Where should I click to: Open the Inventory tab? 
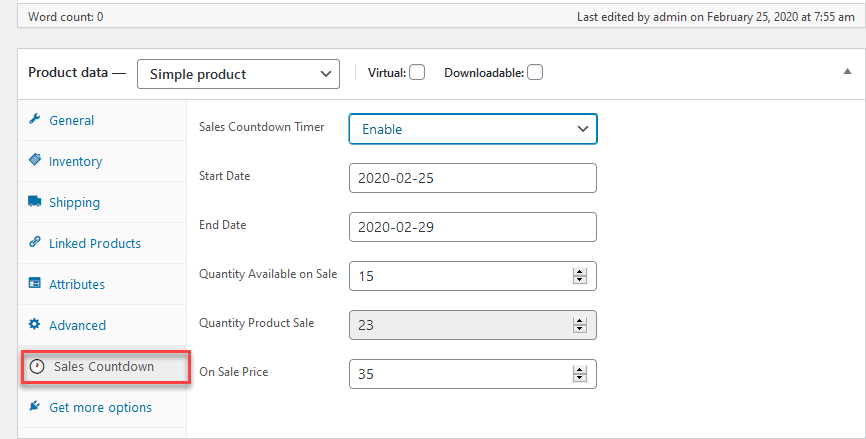(75, 161)
